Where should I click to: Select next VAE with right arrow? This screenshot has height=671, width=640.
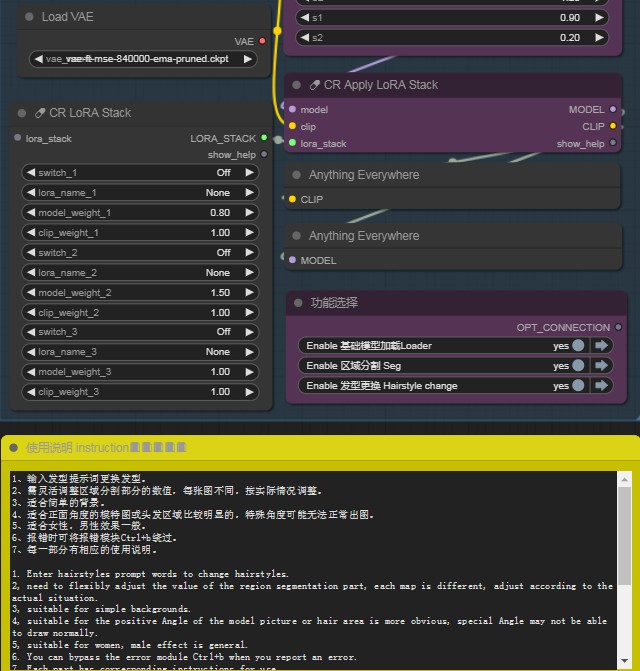248,59
